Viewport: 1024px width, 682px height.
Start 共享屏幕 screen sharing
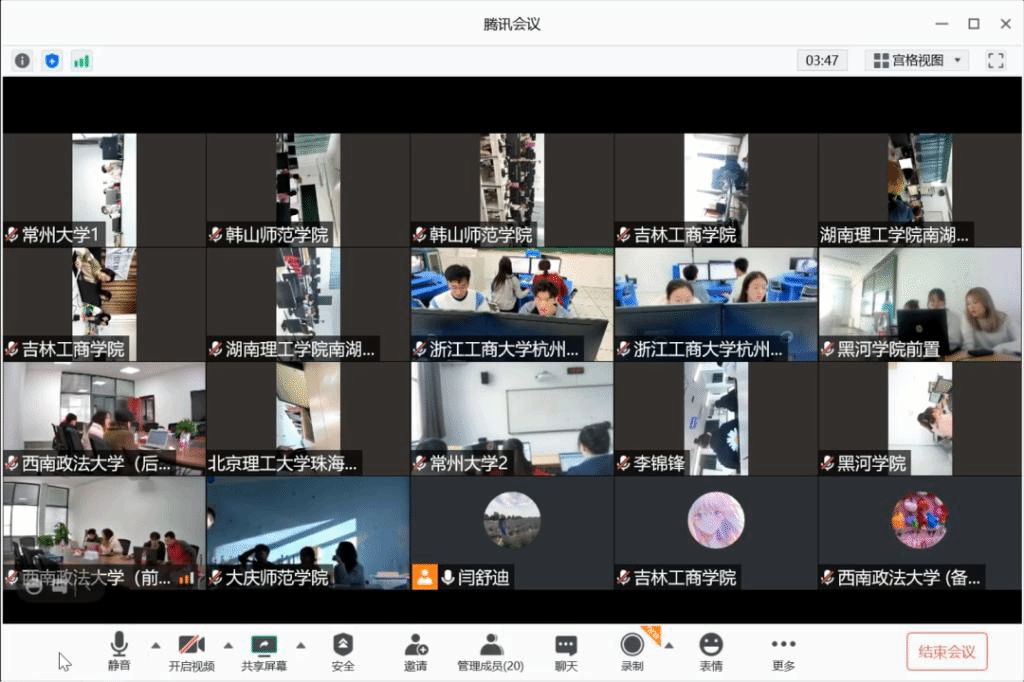pos(264,652)
